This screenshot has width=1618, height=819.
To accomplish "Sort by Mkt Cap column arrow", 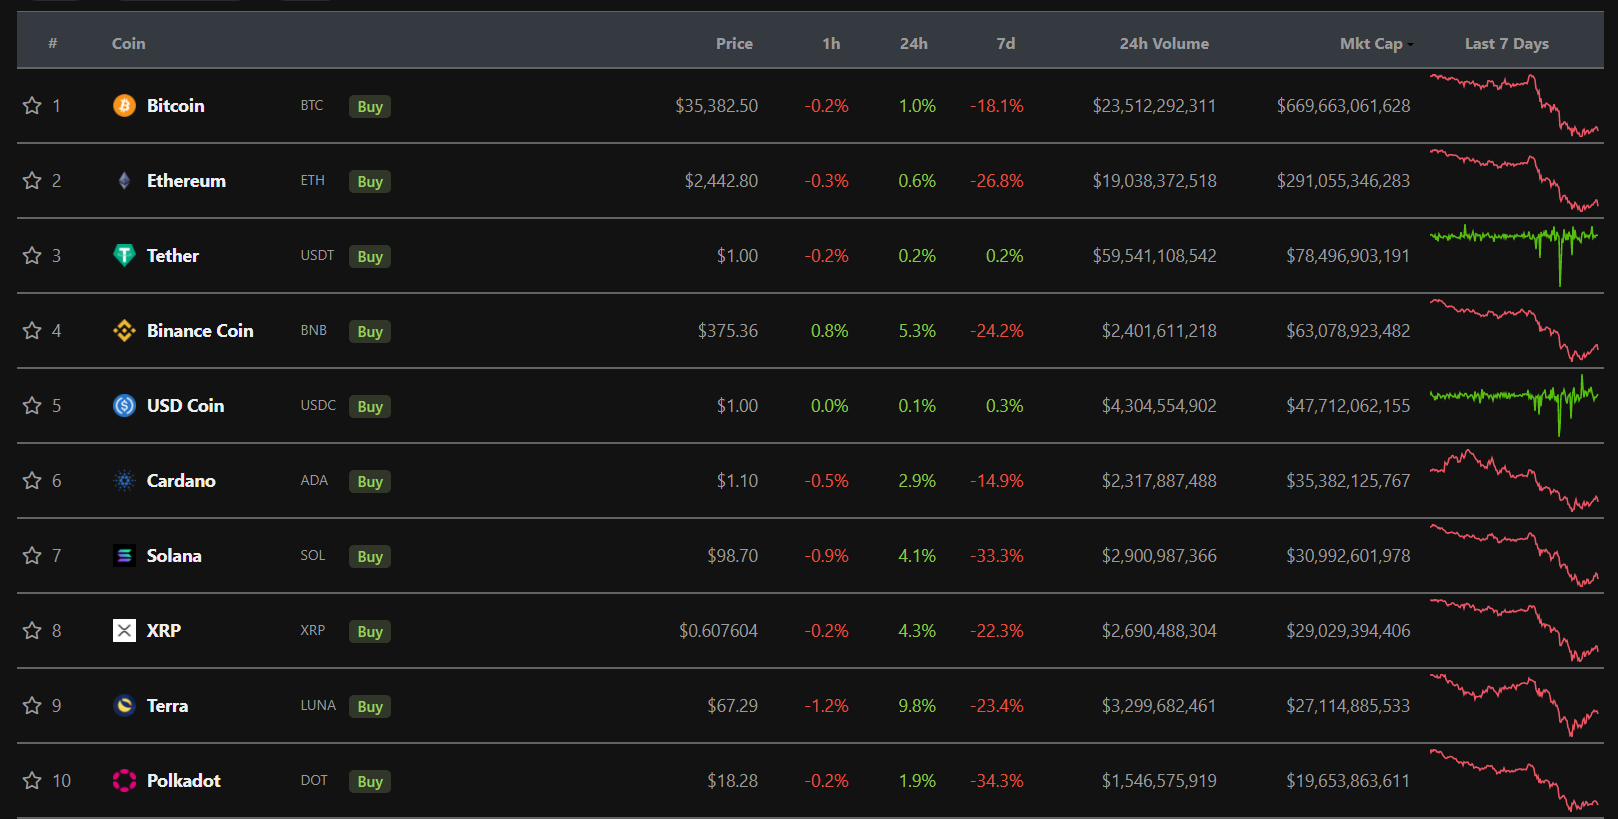I will 1410,45.
